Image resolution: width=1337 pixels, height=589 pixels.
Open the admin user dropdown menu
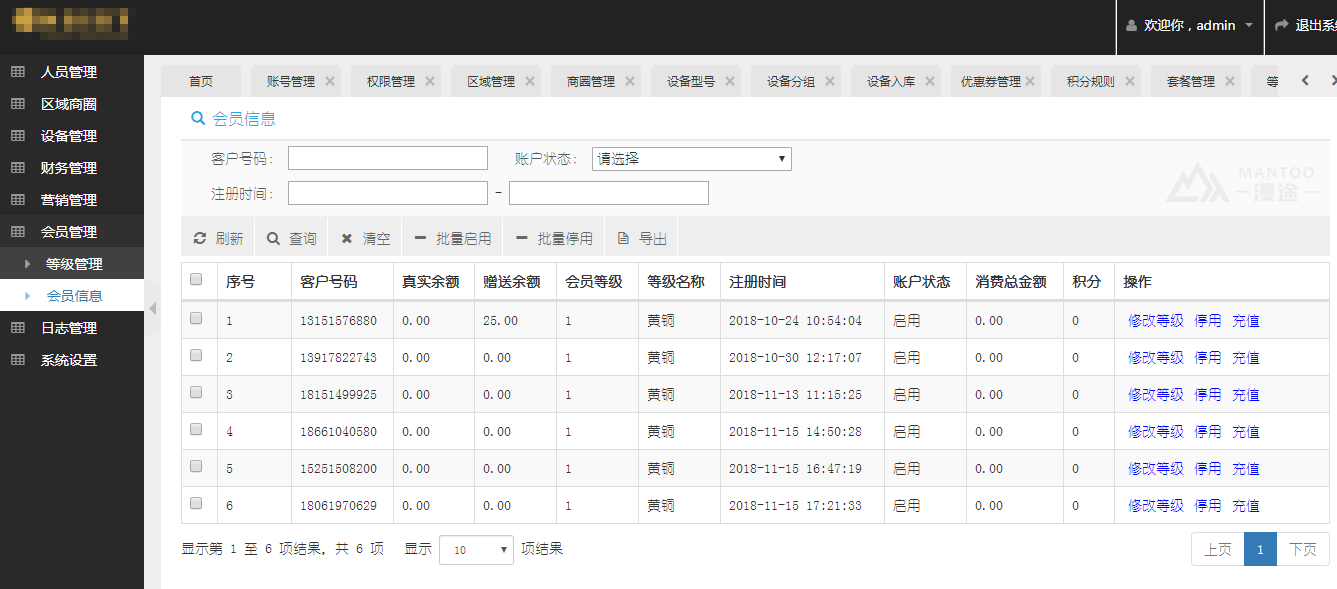[1189, 25]
